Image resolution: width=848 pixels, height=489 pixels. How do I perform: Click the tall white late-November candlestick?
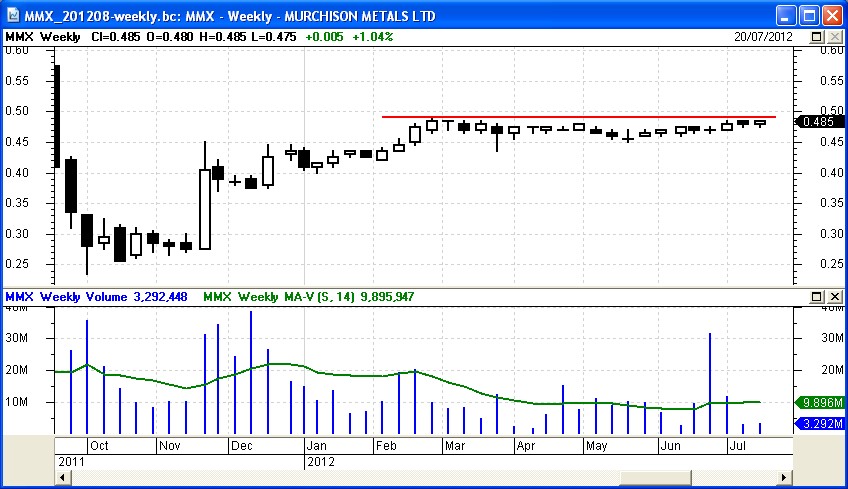pos(205,209)
